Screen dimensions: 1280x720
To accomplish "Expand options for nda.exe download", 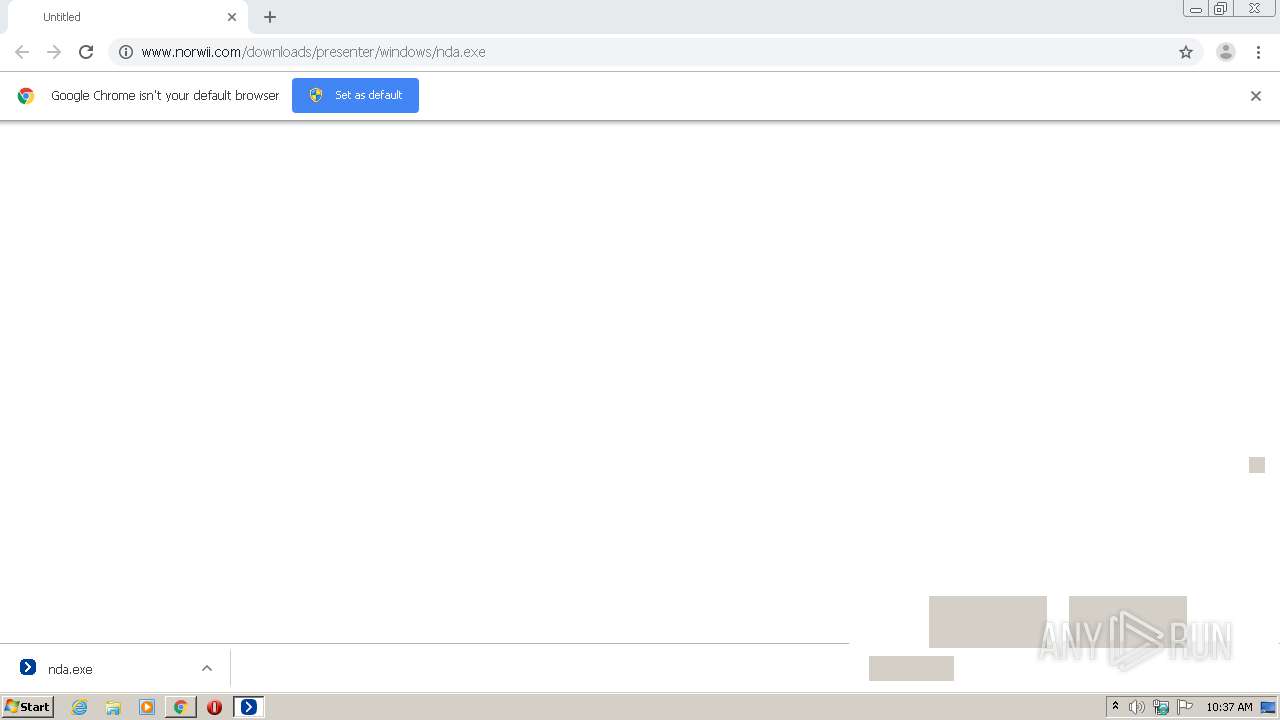I will pos(207,668).
